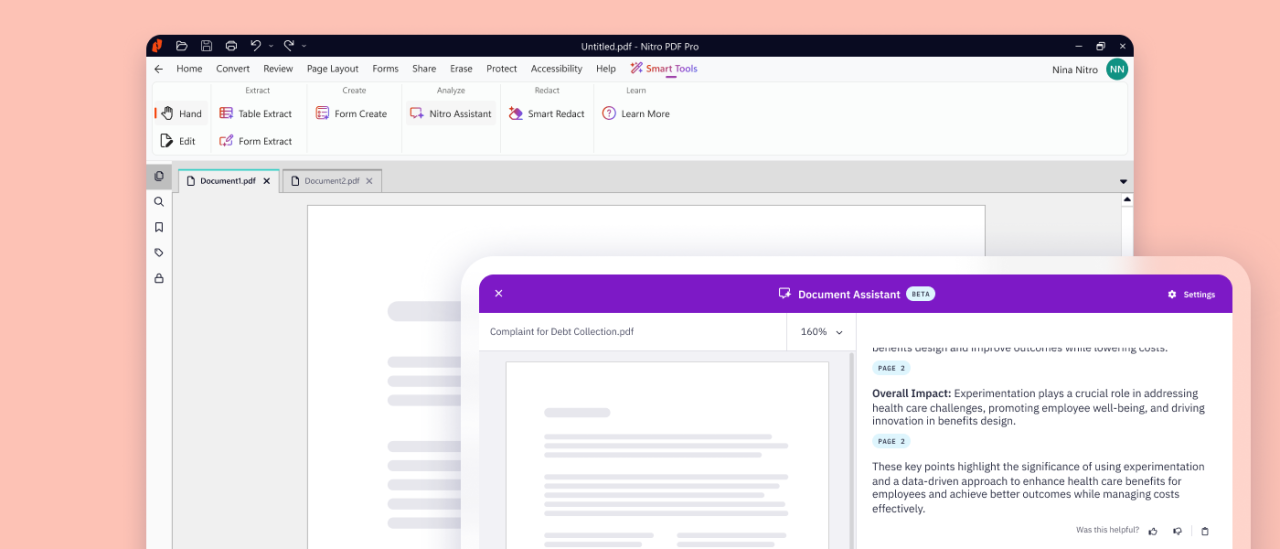Open the Help ribbon tab

pyautogui.click(x=606, y=69)
